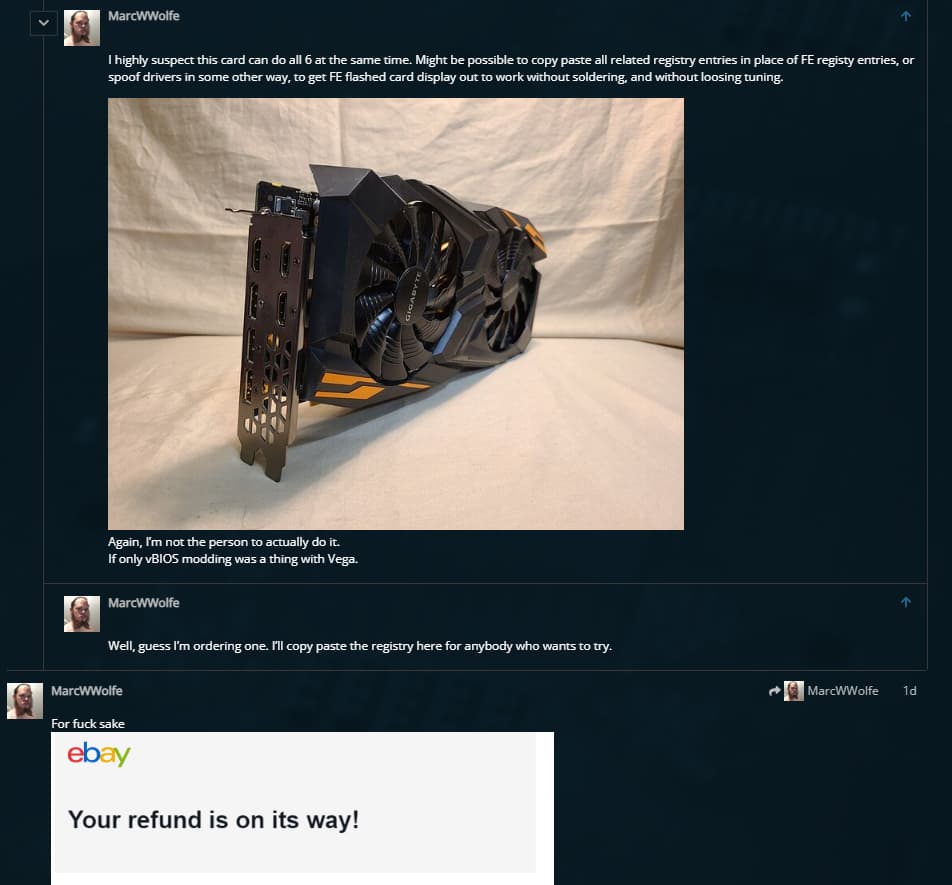The width and height of the screenshot is (952, 885).
Task: Click the eBay logo in the screenshot
Action: 99,754
